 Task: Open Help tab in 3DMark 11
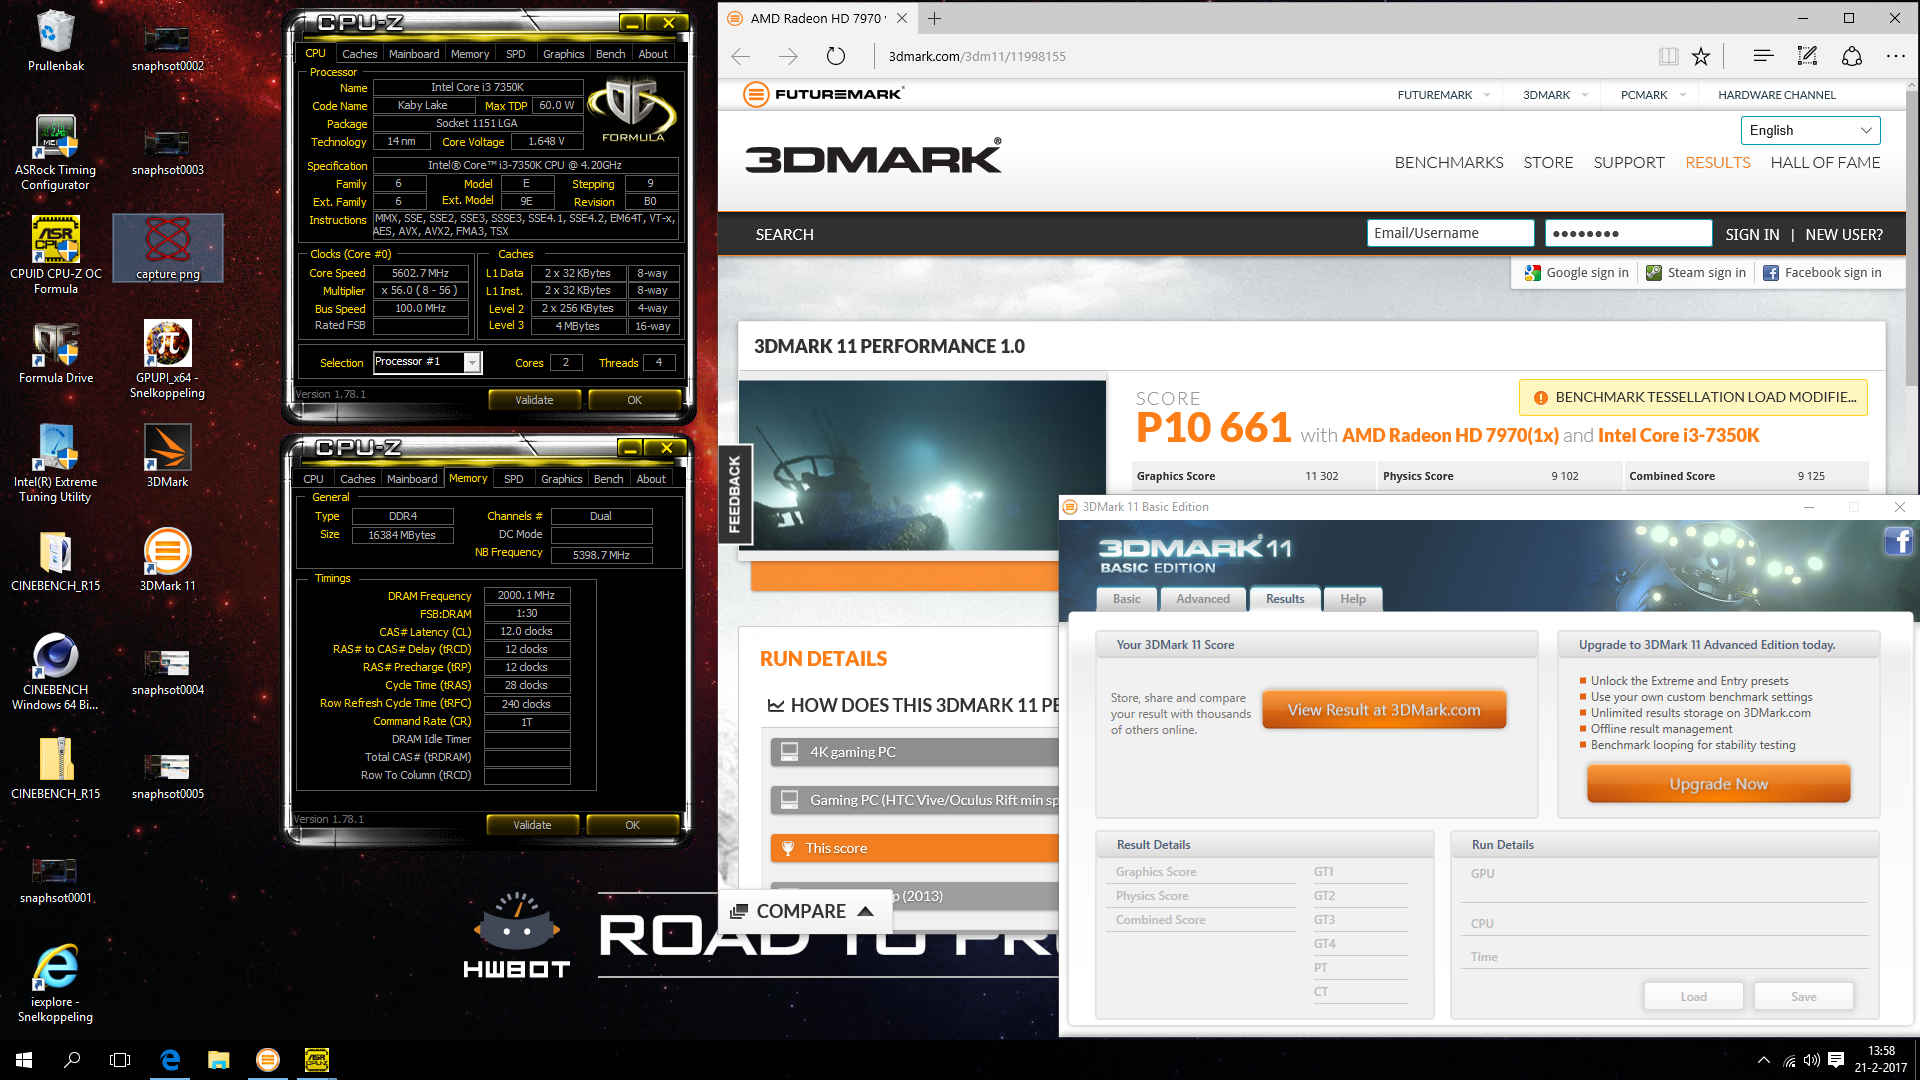pos(1353,599)
